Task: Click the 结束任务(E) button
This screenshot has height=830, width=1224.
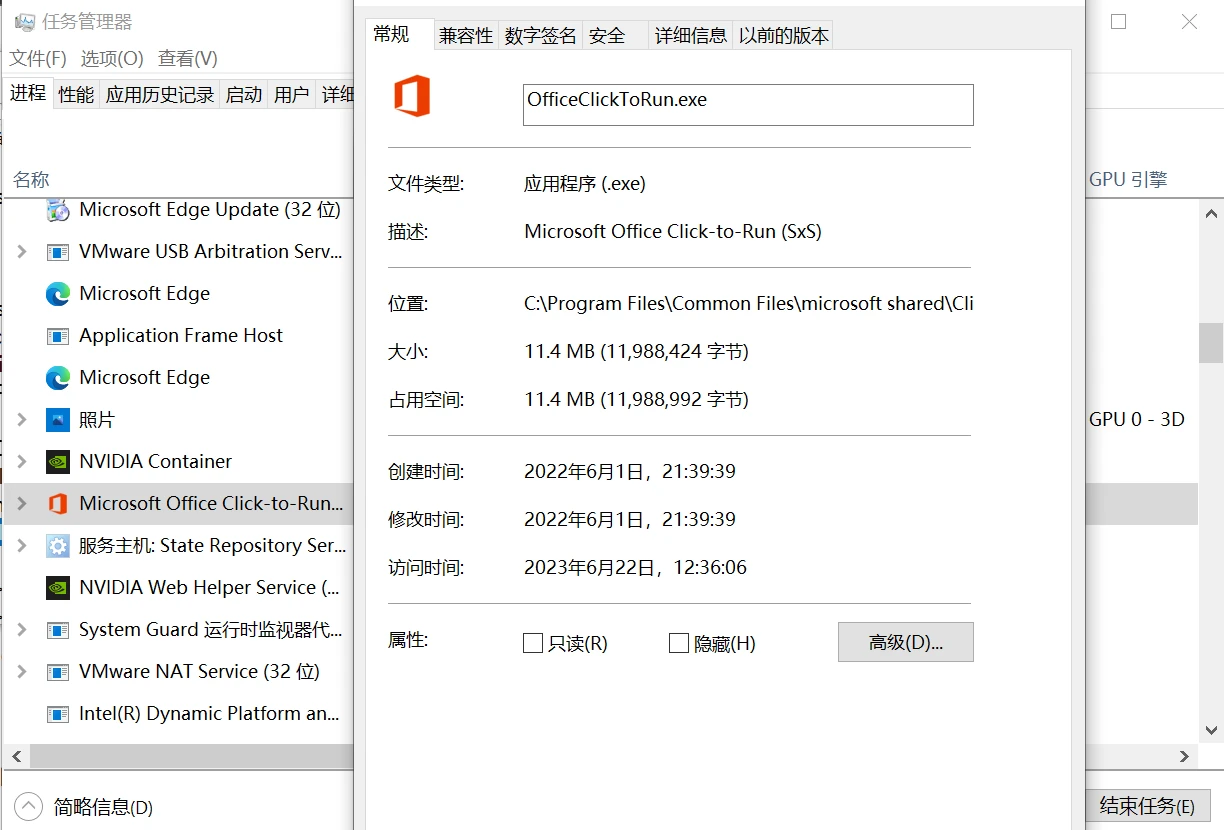Action: tap(1148, 806)
